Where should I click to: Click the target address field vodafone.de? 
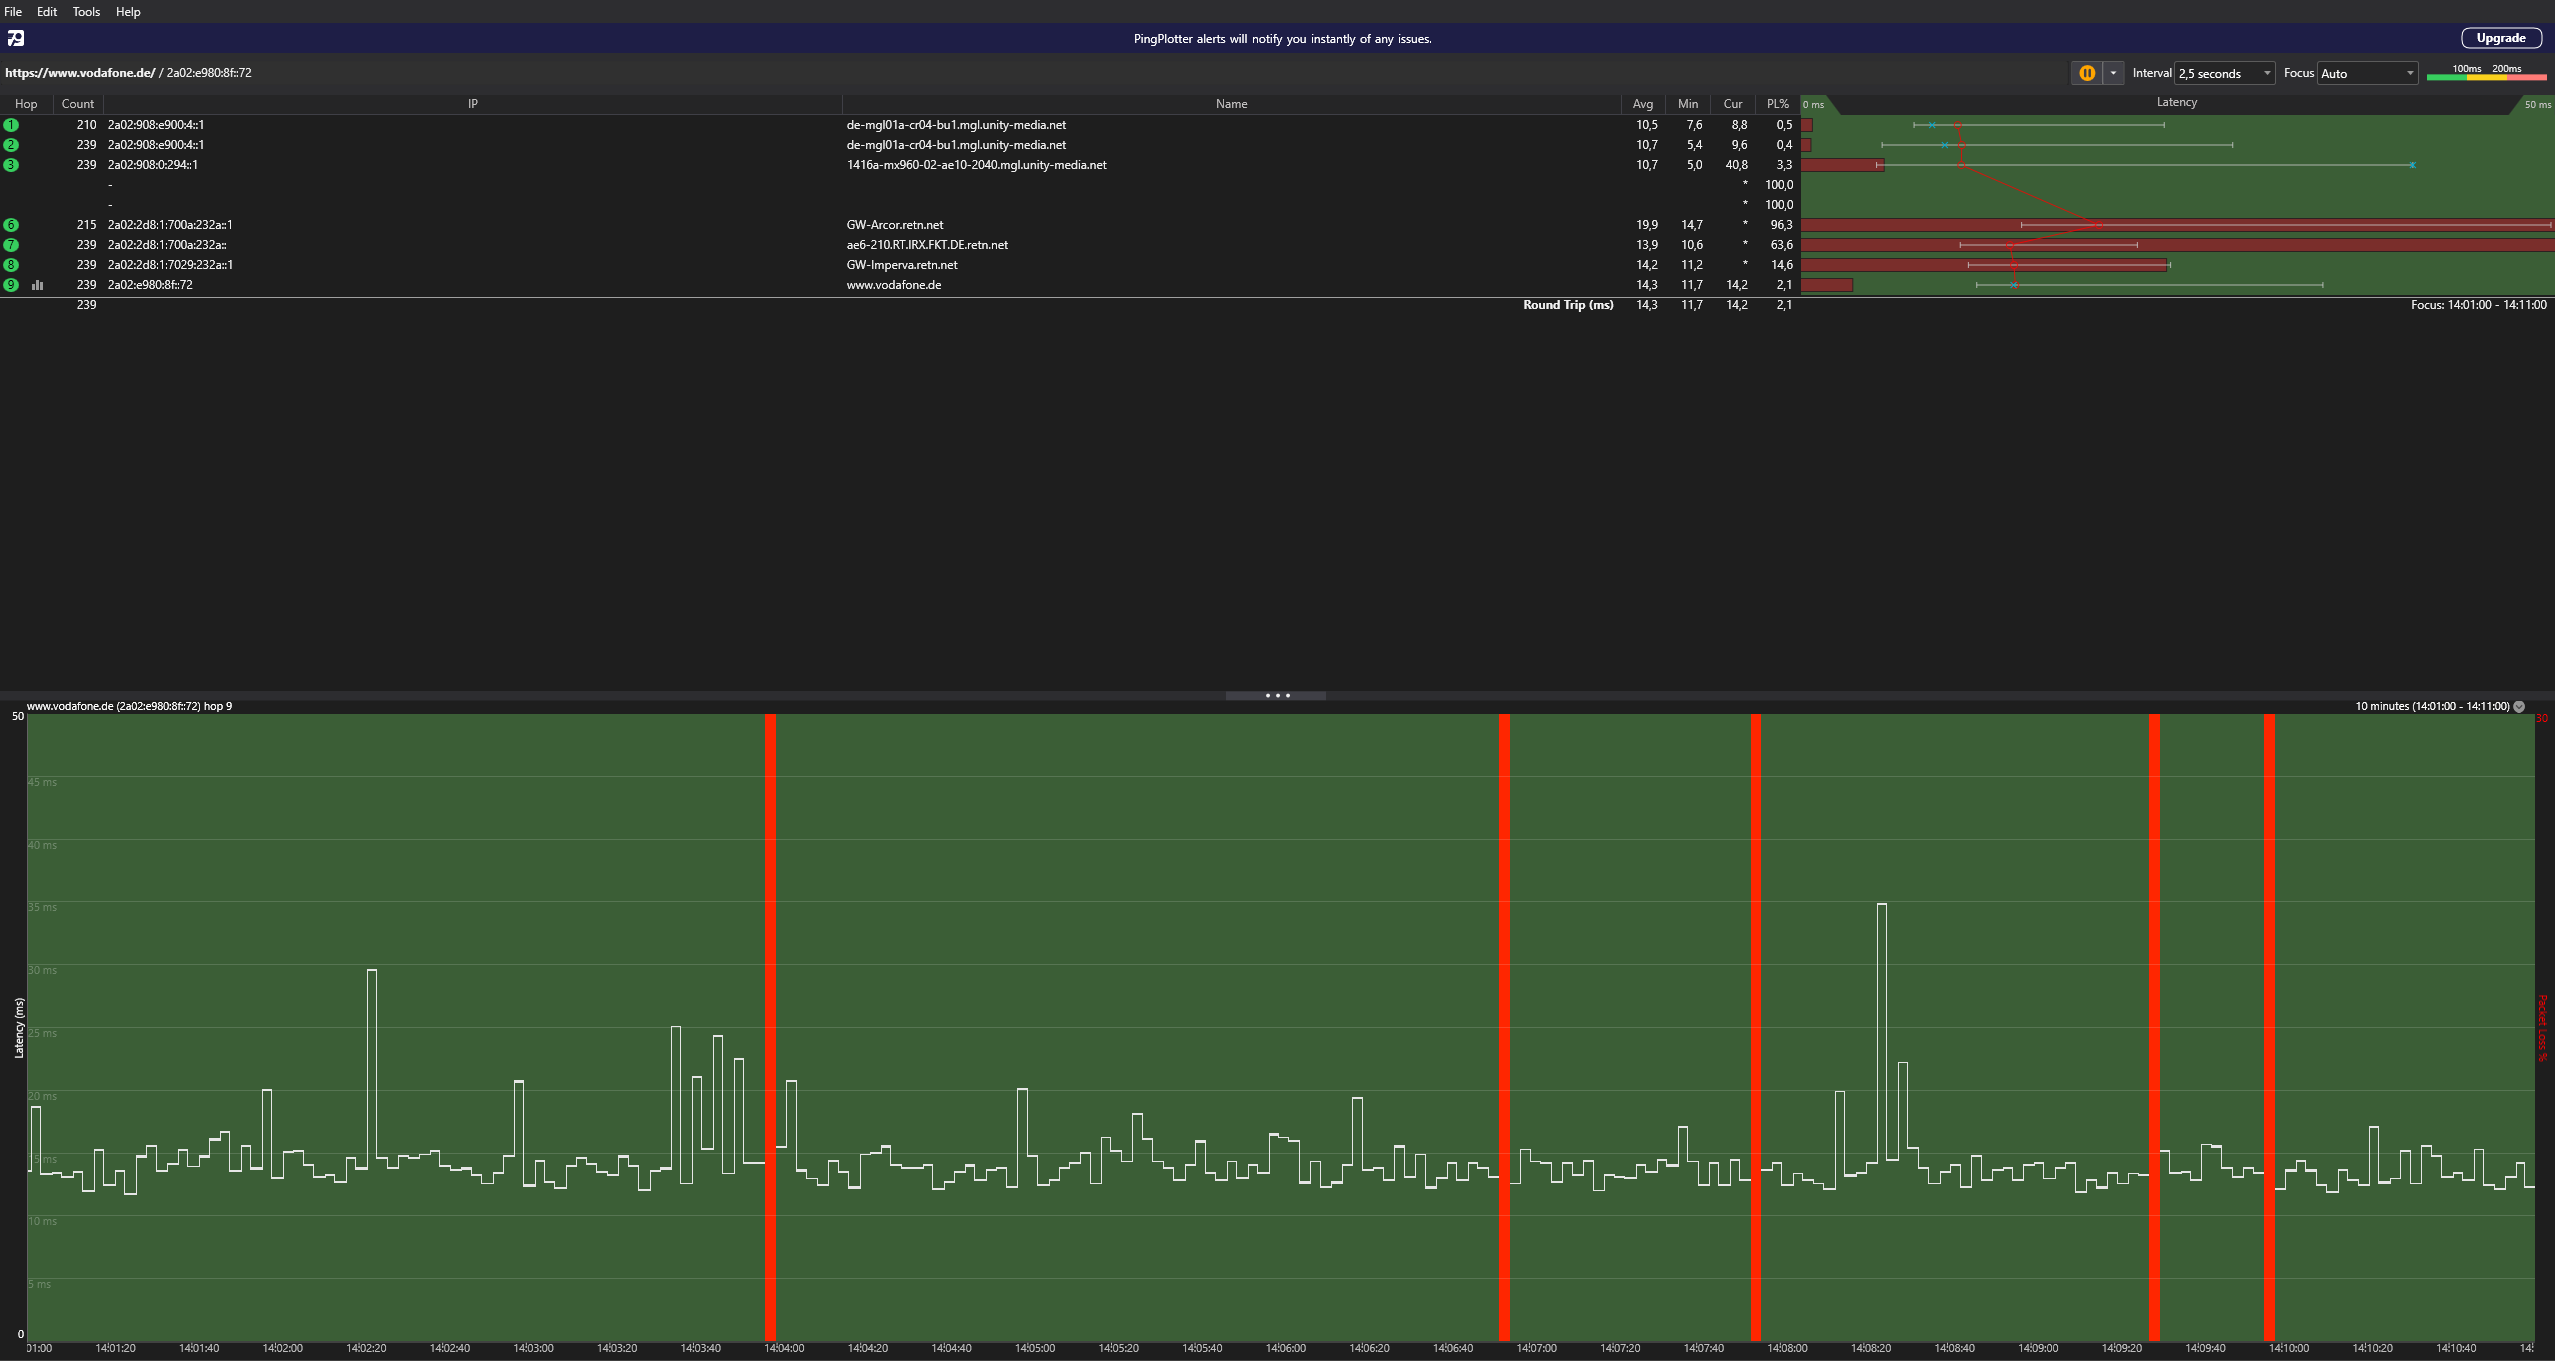coord(80,73)
